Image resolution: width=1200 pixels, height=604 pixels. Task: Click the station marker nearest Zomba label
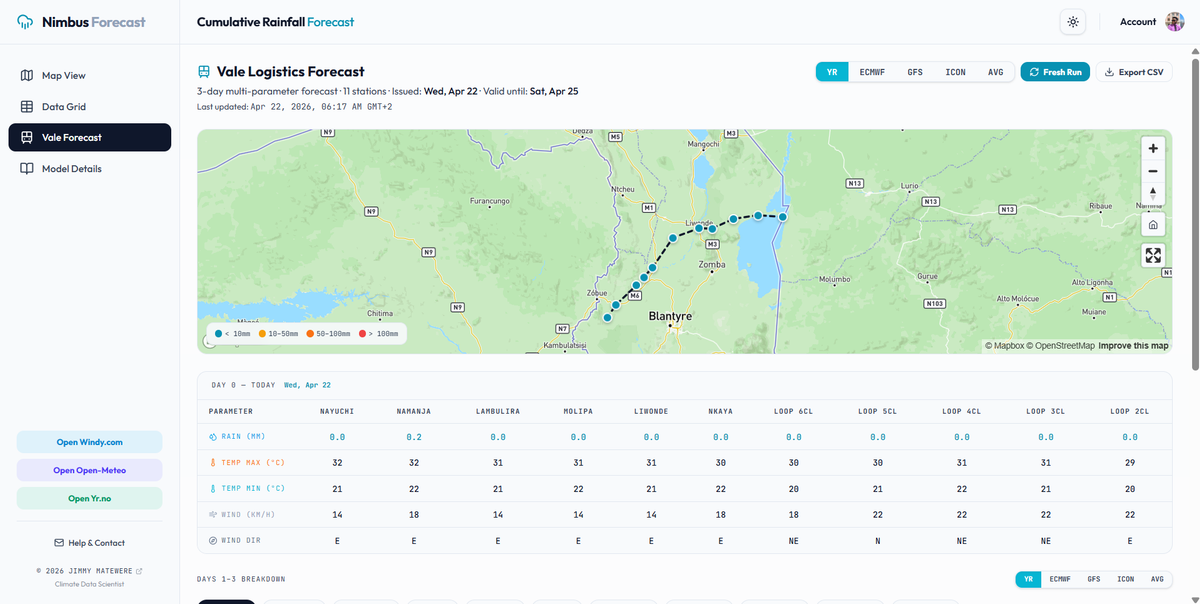pos(712,229)
